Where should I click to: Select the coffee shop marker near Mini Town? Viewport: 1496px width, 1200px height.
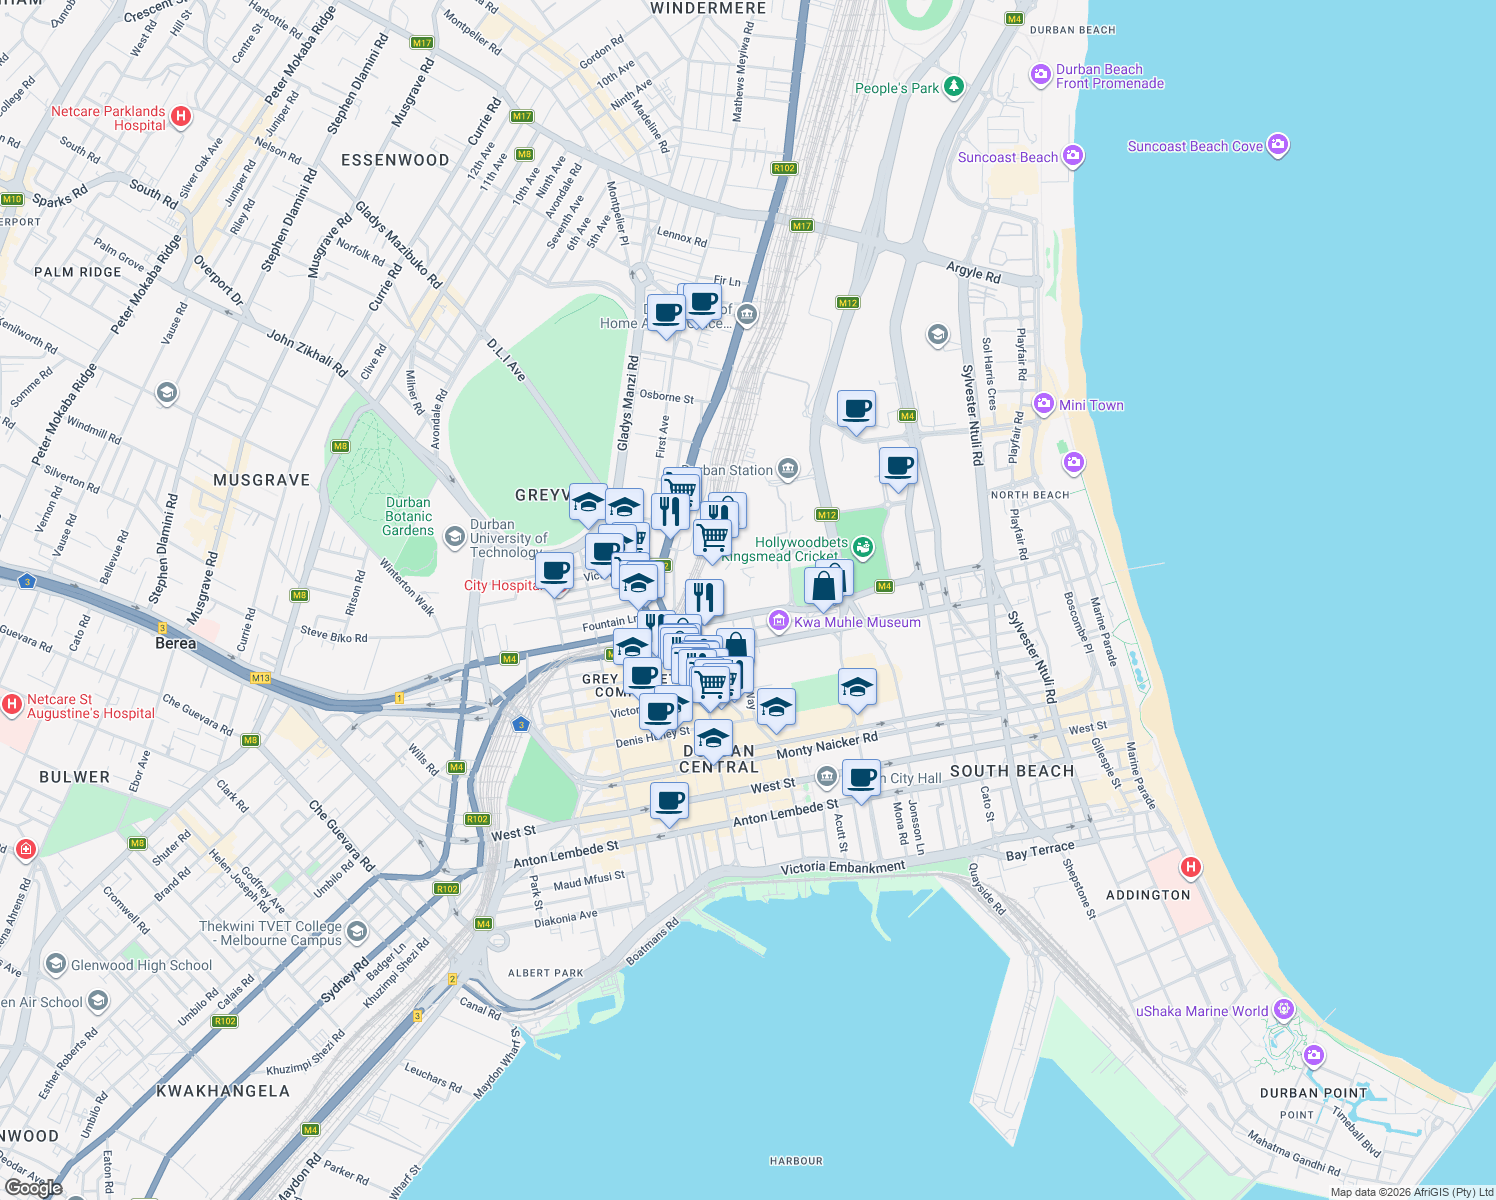[897, 467]
